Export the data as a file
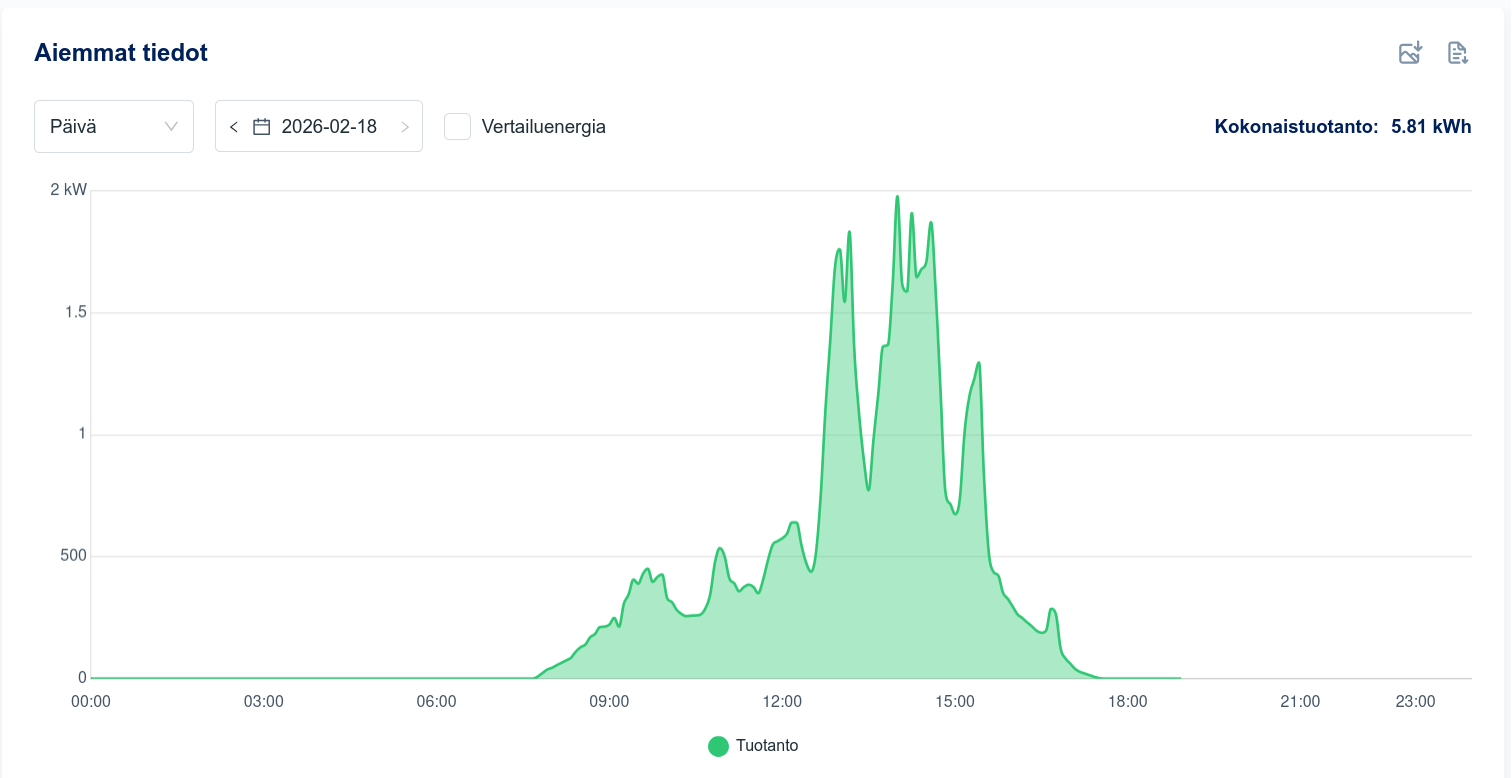Screen dimensions: 1512x778 point(1458,53)
